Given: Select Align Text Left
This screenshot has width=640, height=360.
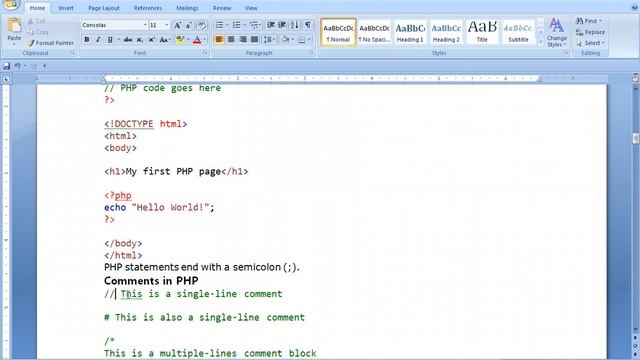Looking at the screenshot, I should [x=219, y=40].
